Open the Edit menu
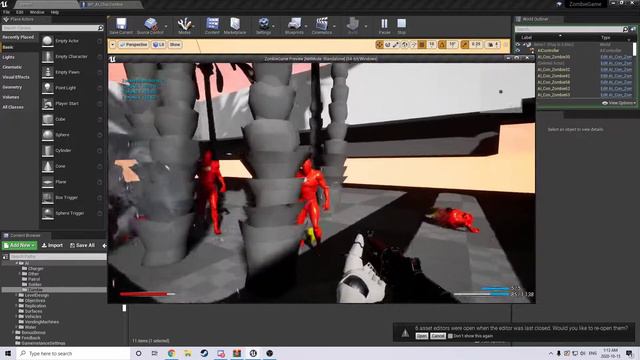640x360 pixels. tap(20, 12)
